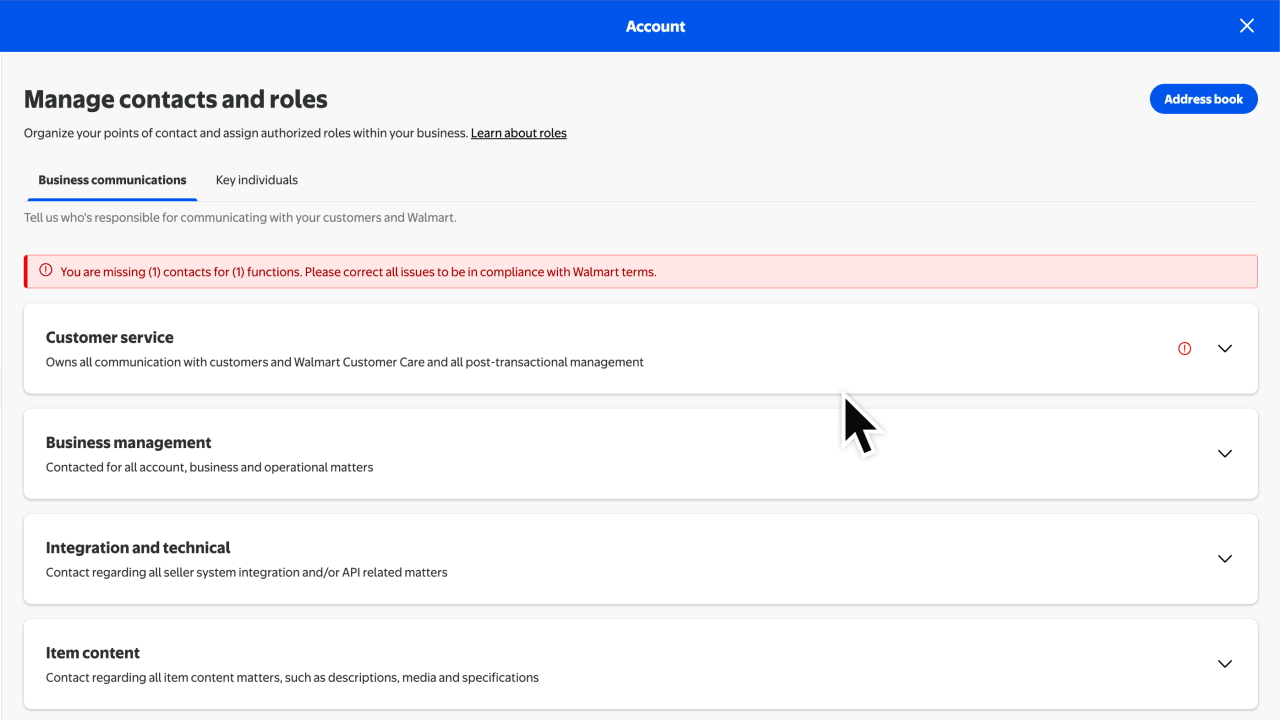
Task: Click 'Contact regarding all seller system integration' text
Action: pos(247,572)
